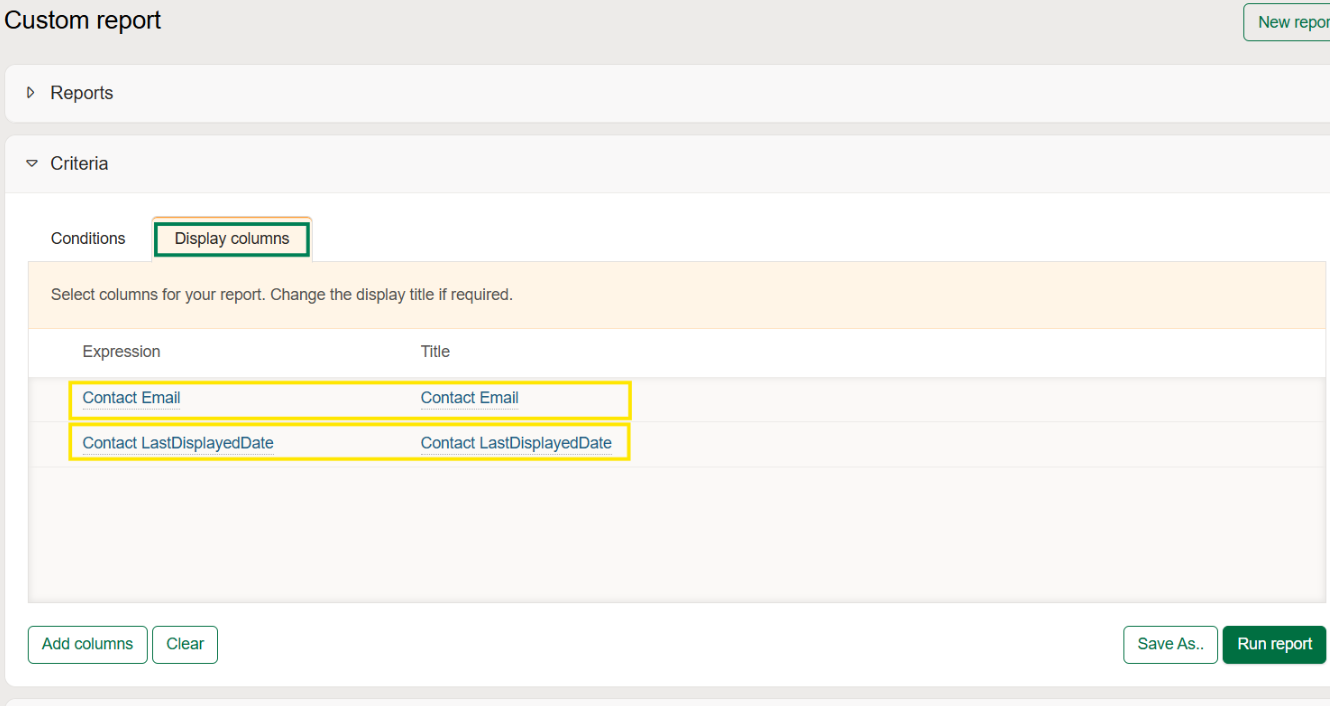The image size is (1330, 706).
Task: Select the Display columns tab
Action: pos(232,239)
